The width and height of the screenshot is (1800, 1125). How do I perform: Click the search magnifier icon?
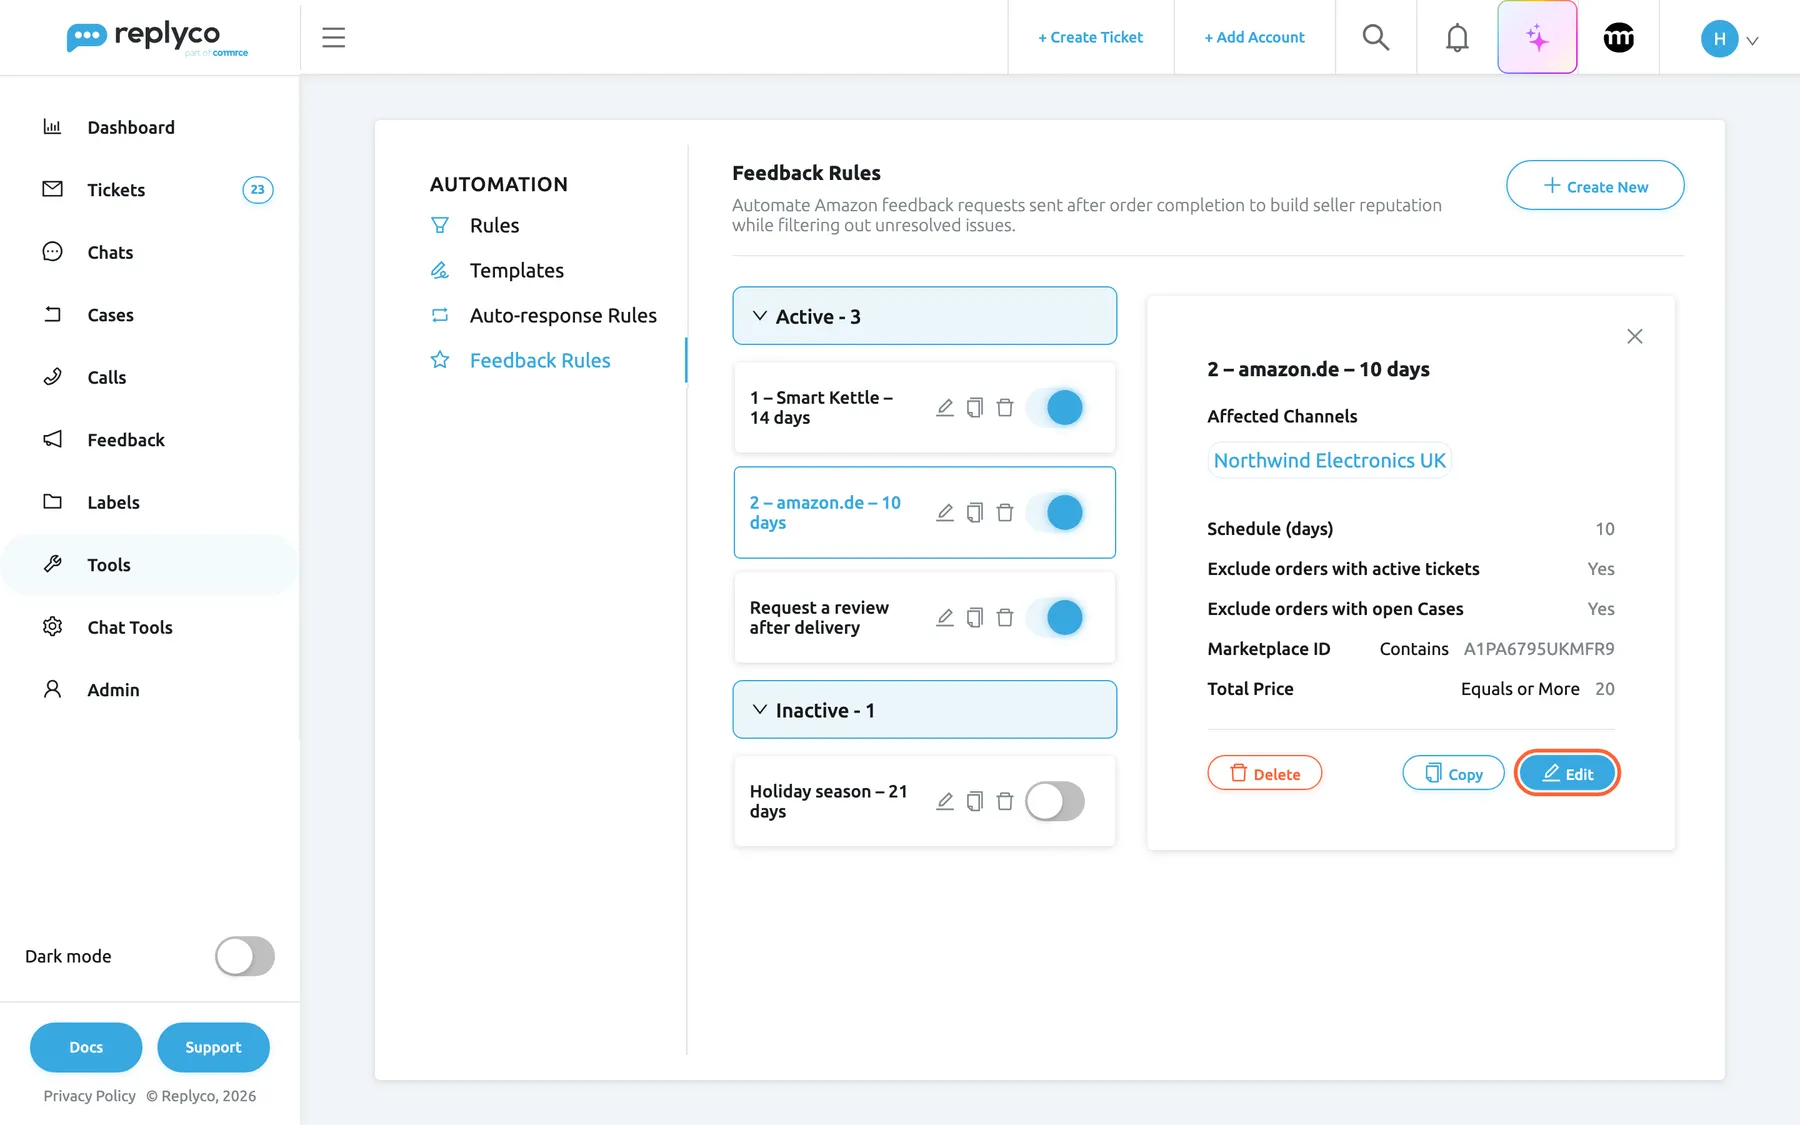[1376, 37]
